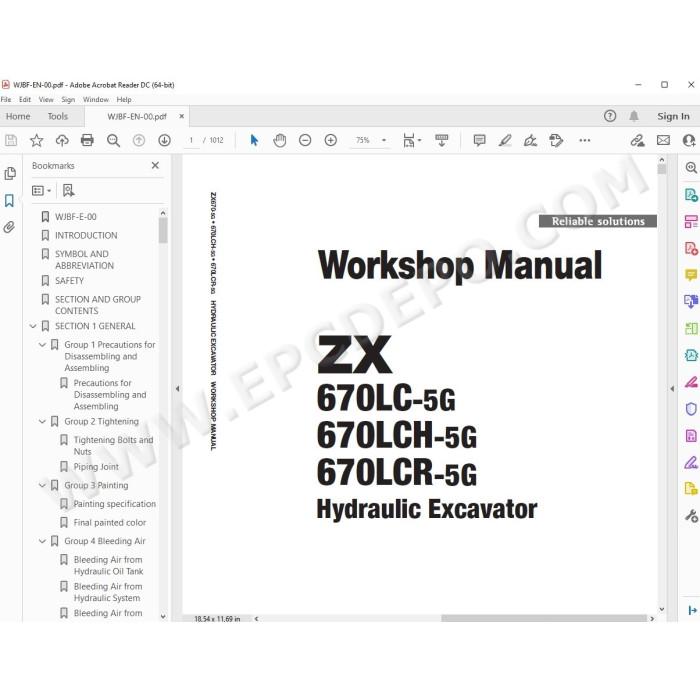700x700 pixels.
Task: Open the View menu
Action: (x=46, y=100)
